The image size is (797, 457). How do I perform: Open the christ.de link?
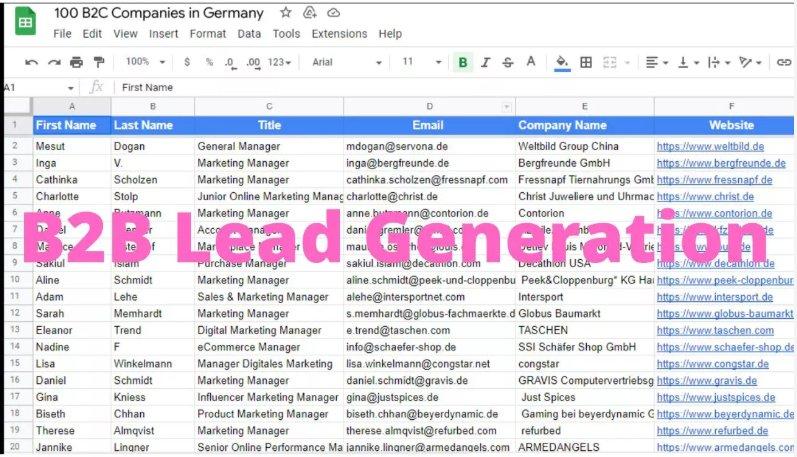pyautogui.click(x=705, y=197)
